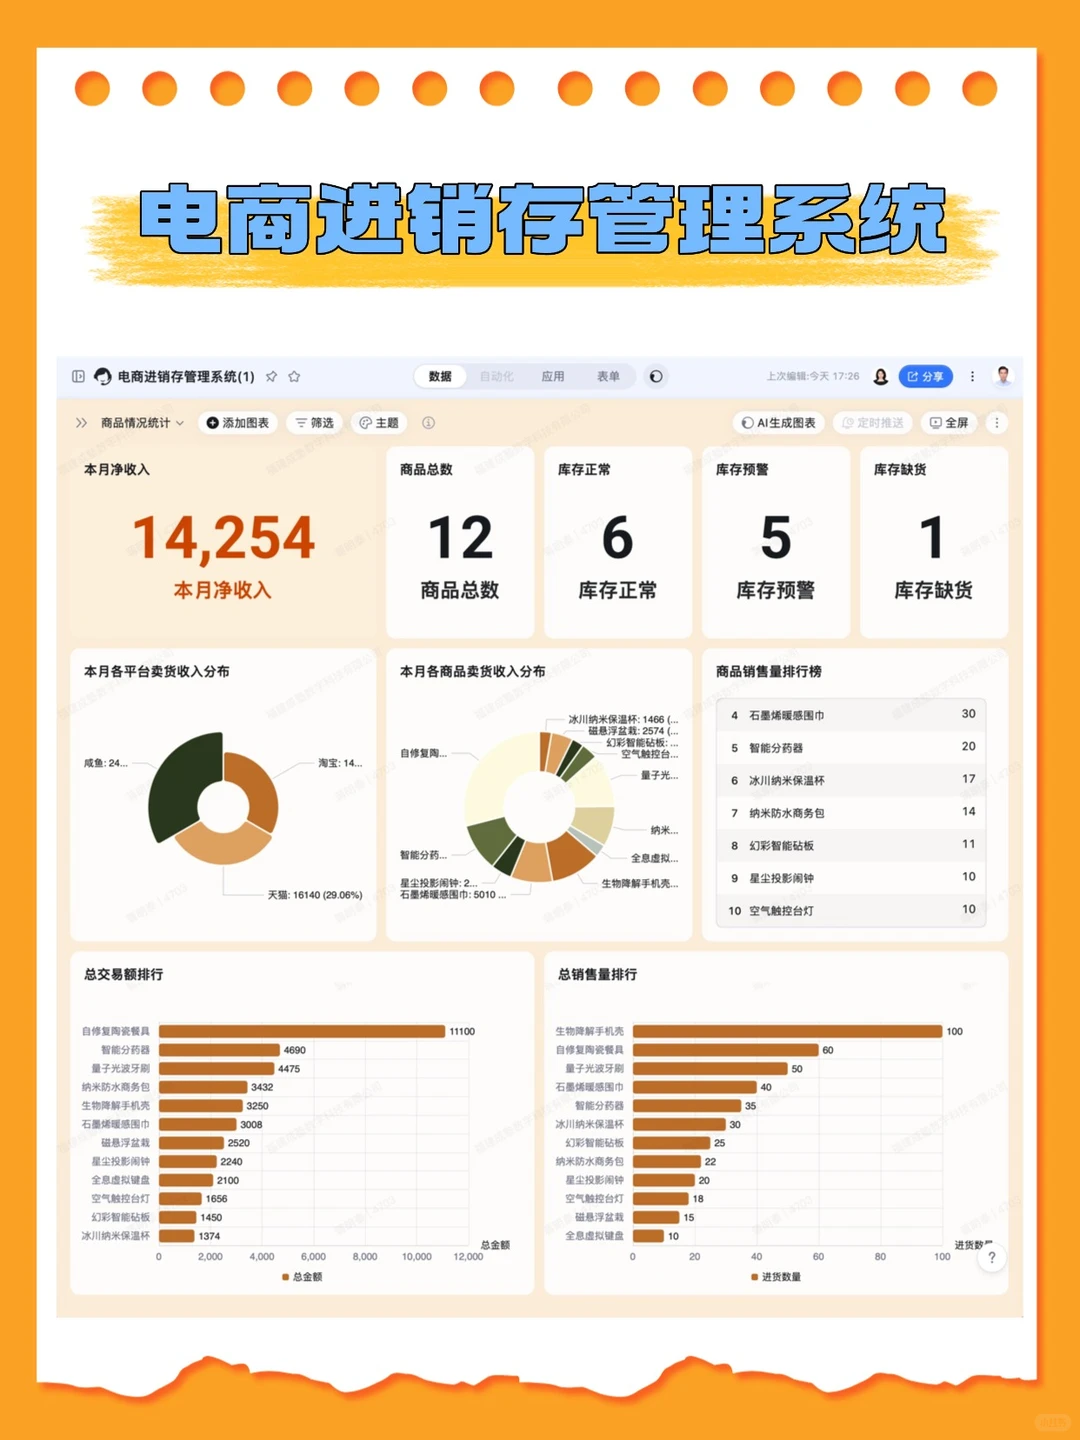Switch to the 表单 tab
Viewport: 1080px width, 1440px height.
point(608,377)
